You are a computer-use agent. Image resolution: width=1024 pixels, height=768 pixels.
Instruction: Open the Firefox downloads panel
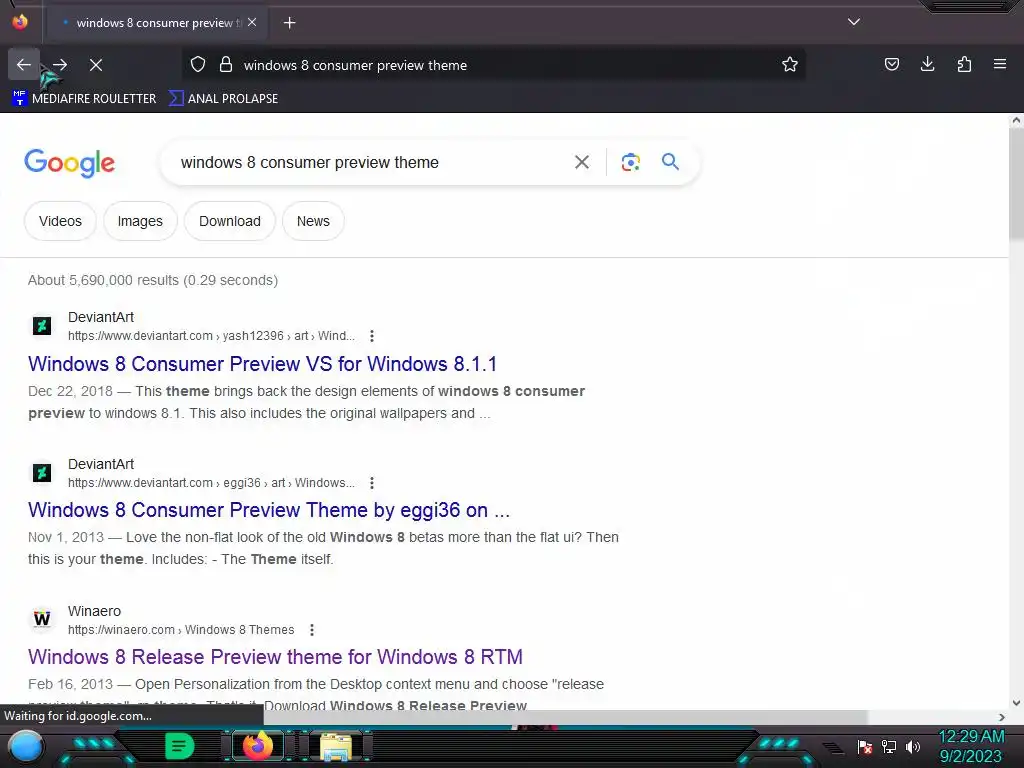(927, 65)
